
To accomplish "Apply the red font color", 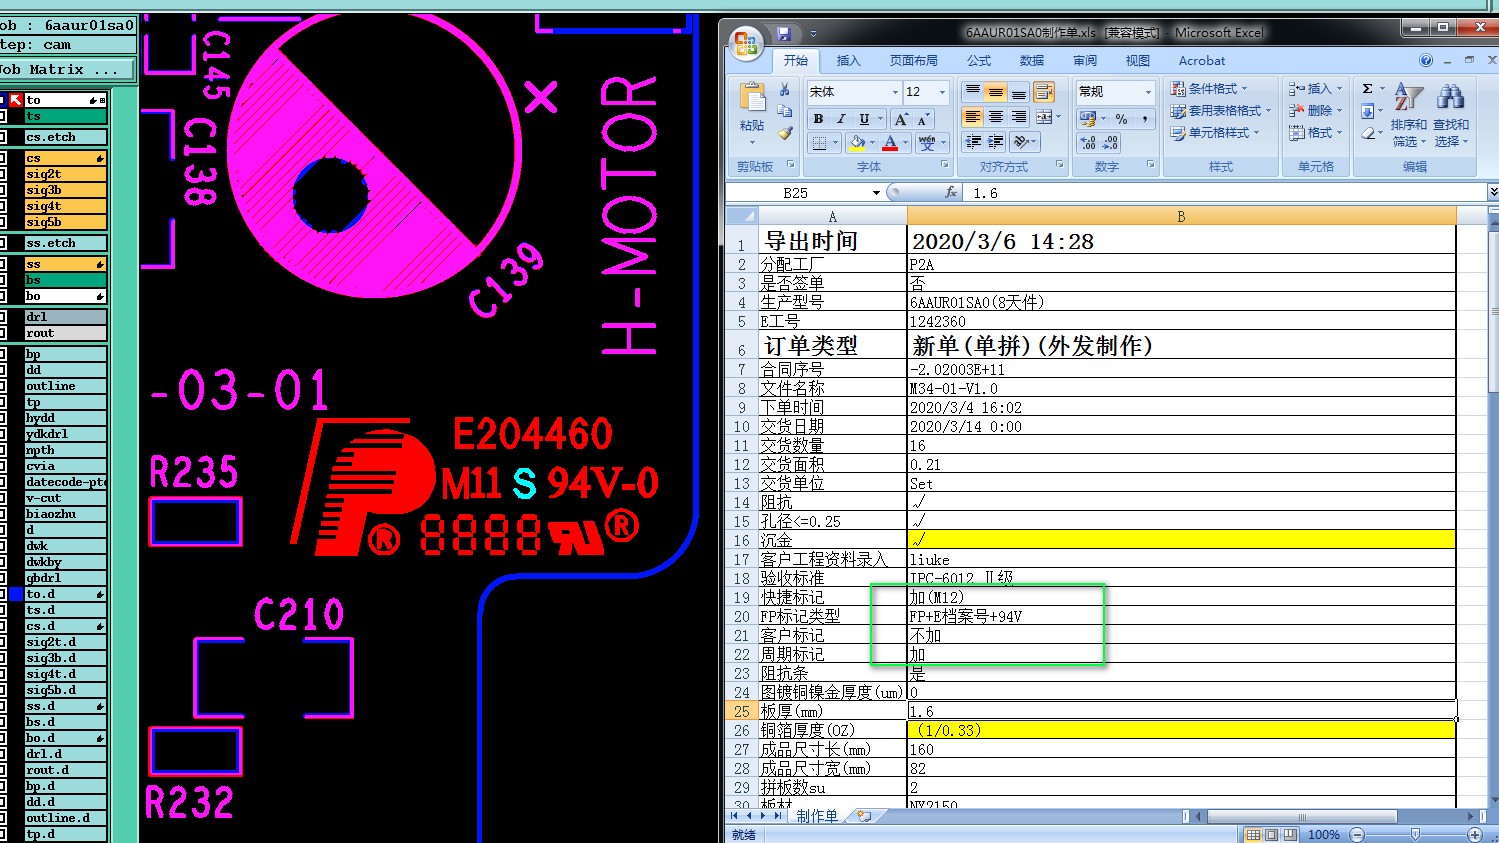I will tap(890, 143).
